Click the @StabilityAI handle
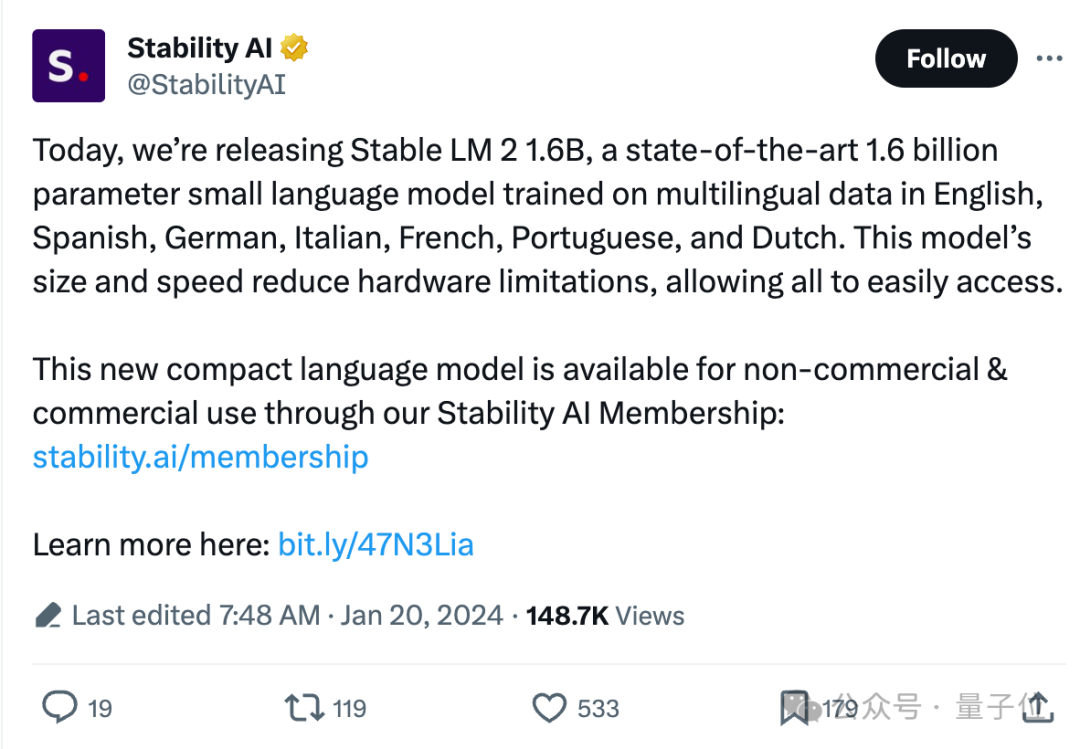The height and width of the screenshot is (749, 1080). pyautogui.click(x=206, y=84)
